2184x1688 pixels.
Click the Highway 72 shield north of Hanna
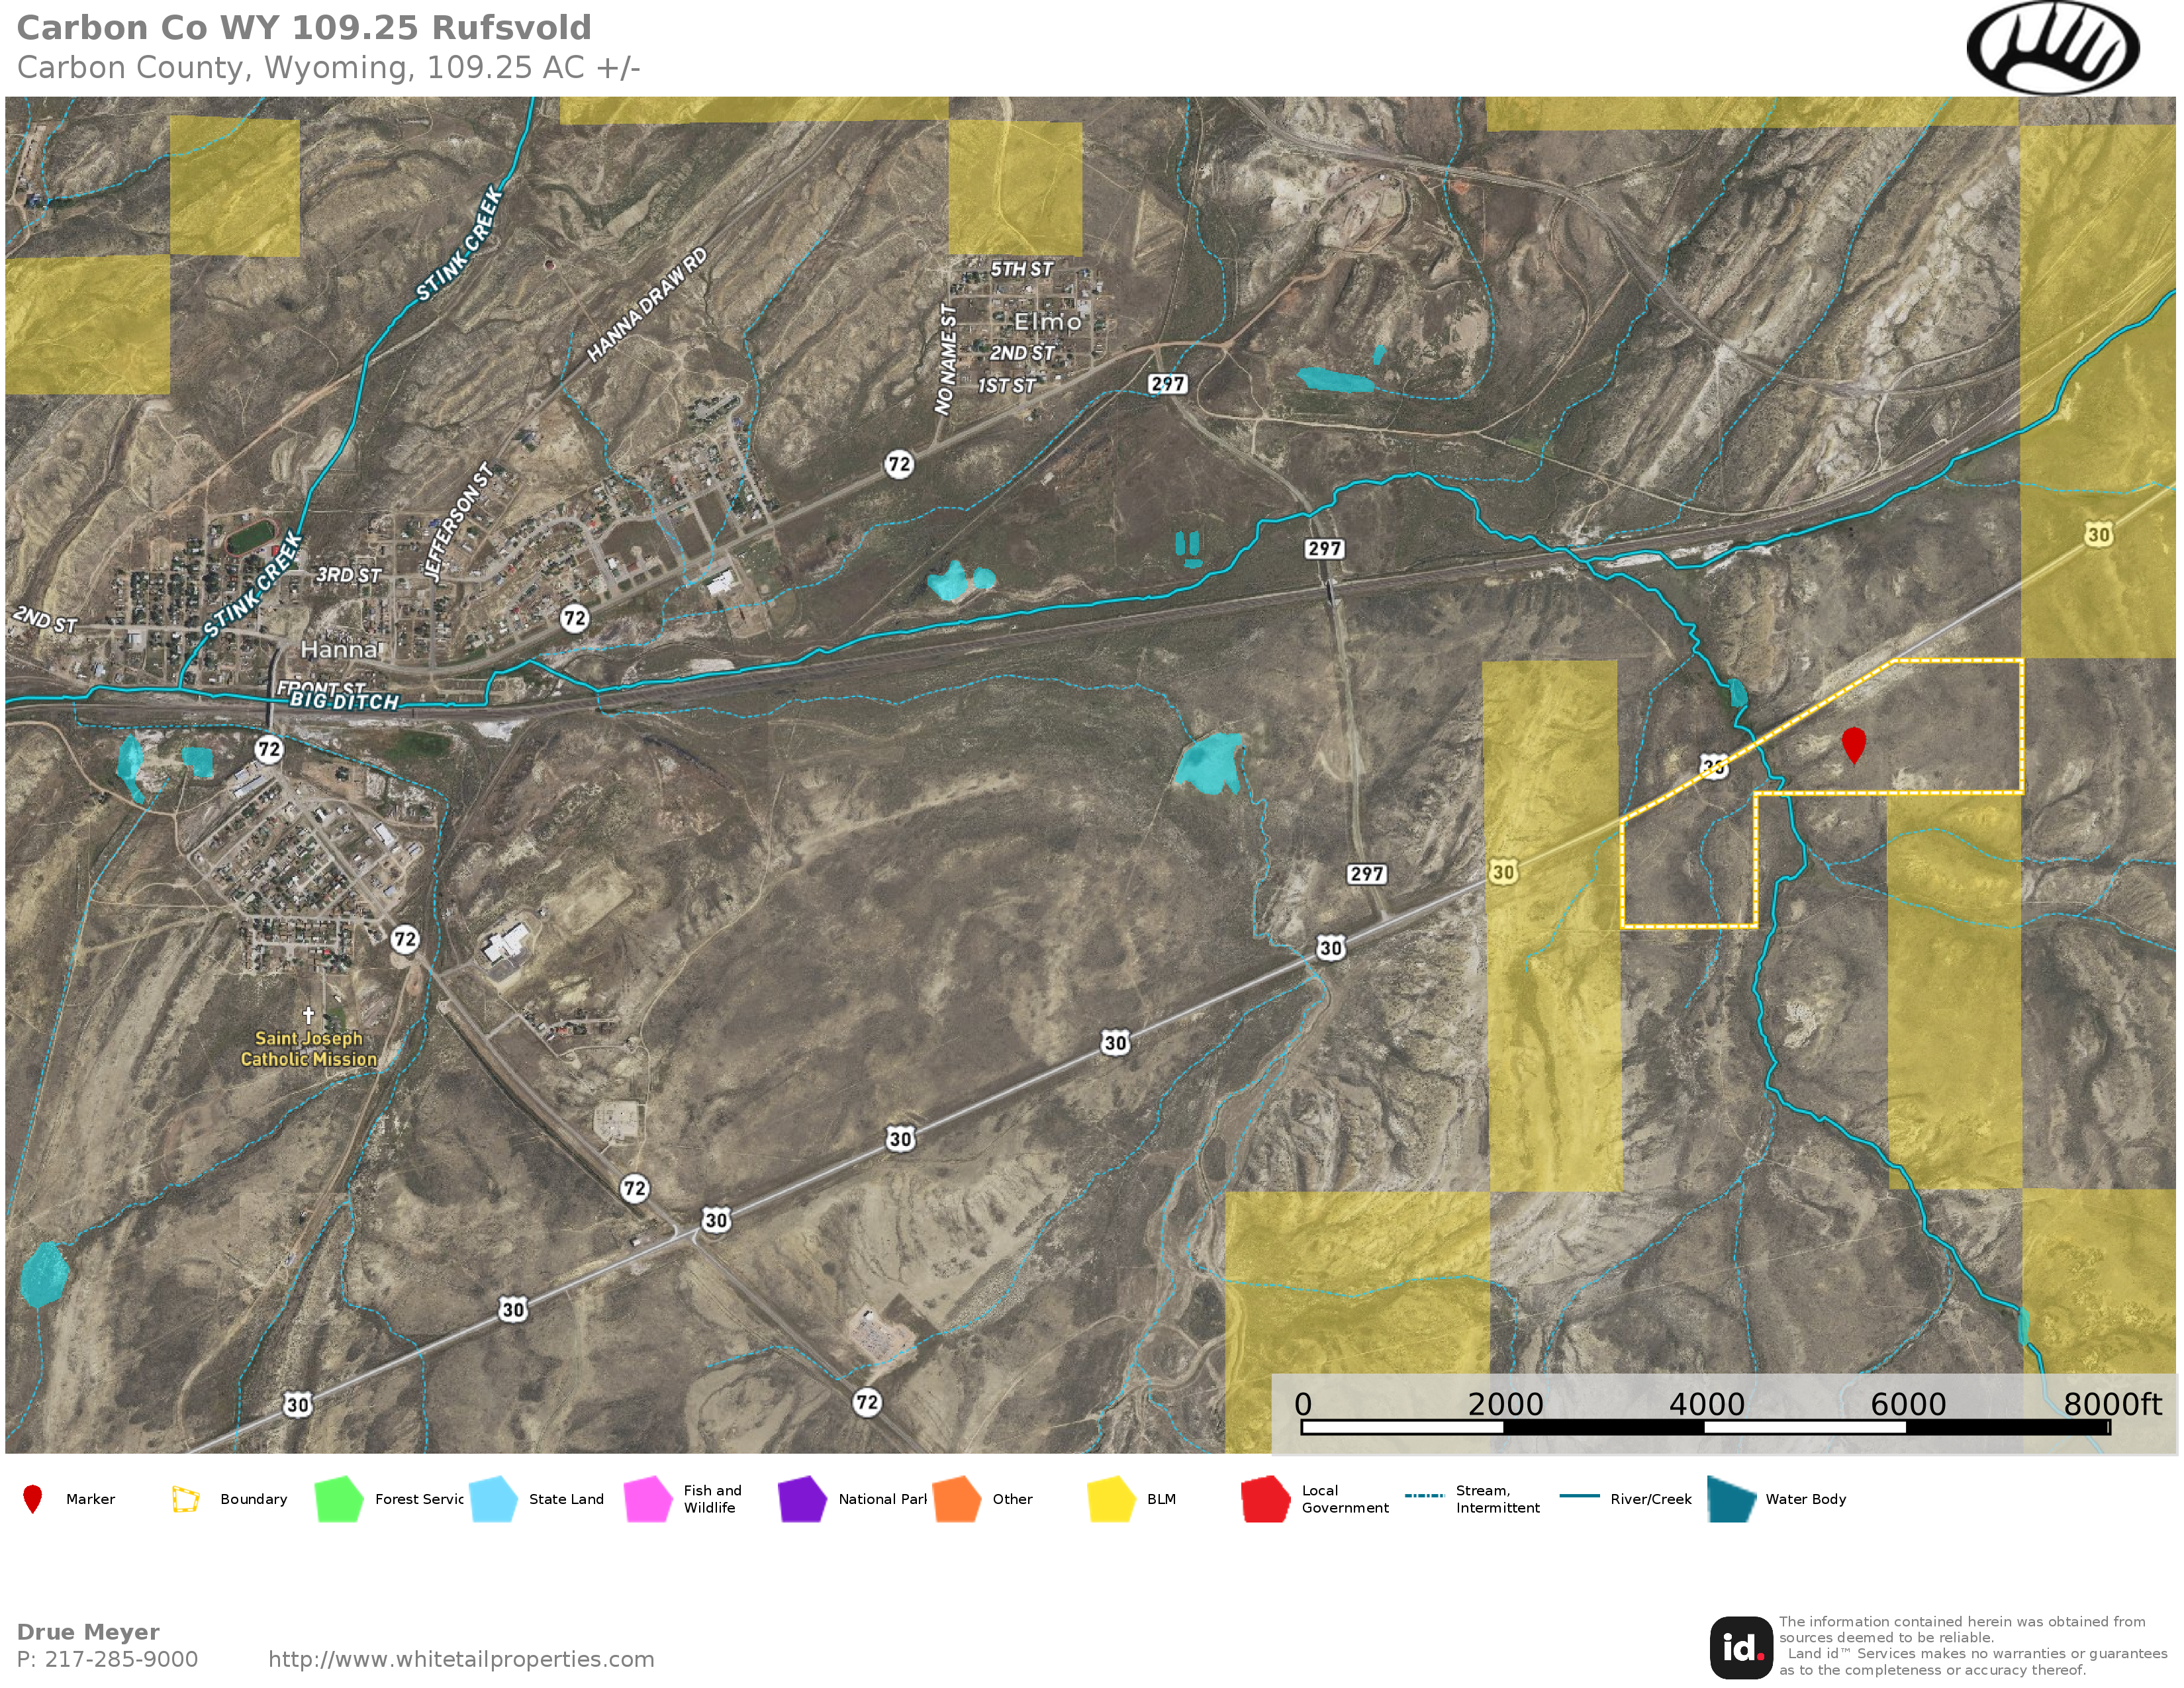(x=899, y=464)
